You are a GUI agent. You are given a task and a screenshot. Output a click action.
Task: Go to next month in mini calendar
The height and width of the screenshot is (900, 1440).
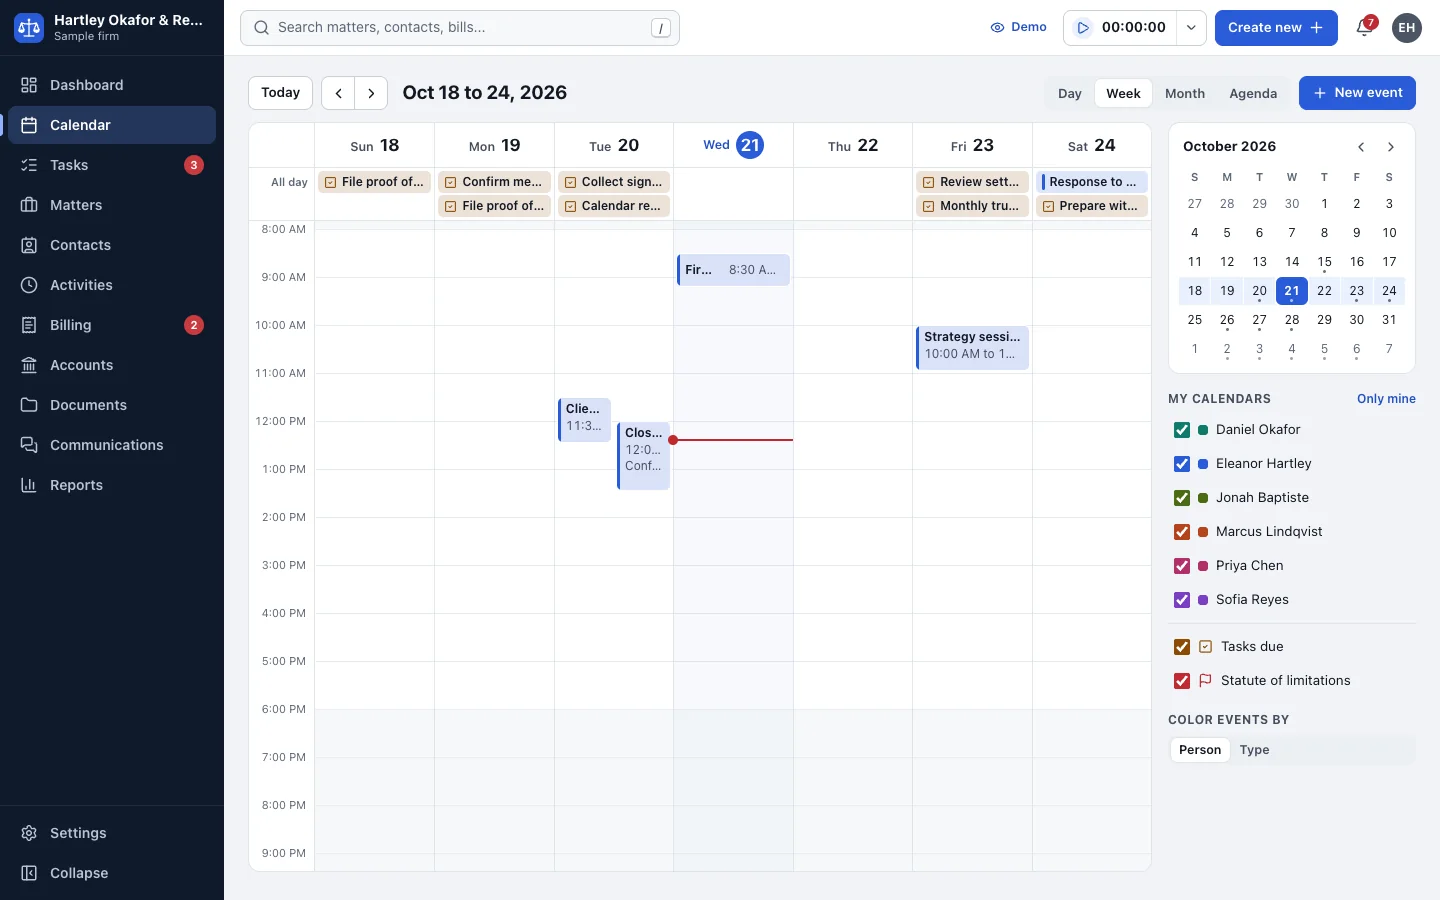(x=1391, y=147)
